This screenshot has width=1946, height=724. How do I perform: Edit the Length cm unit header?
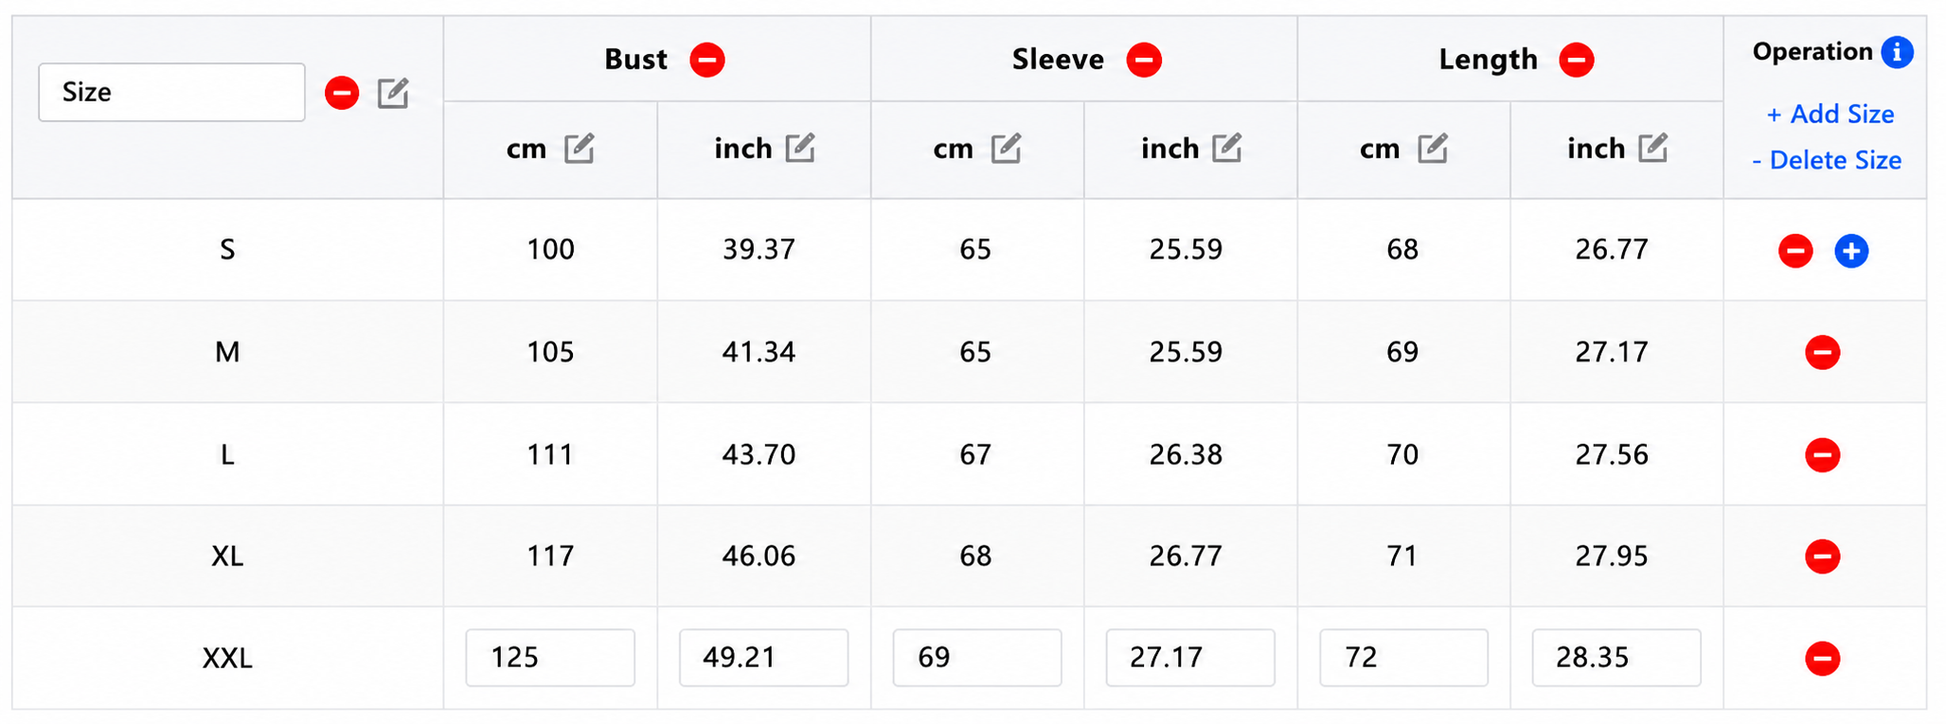click(x=1433, y=148)
